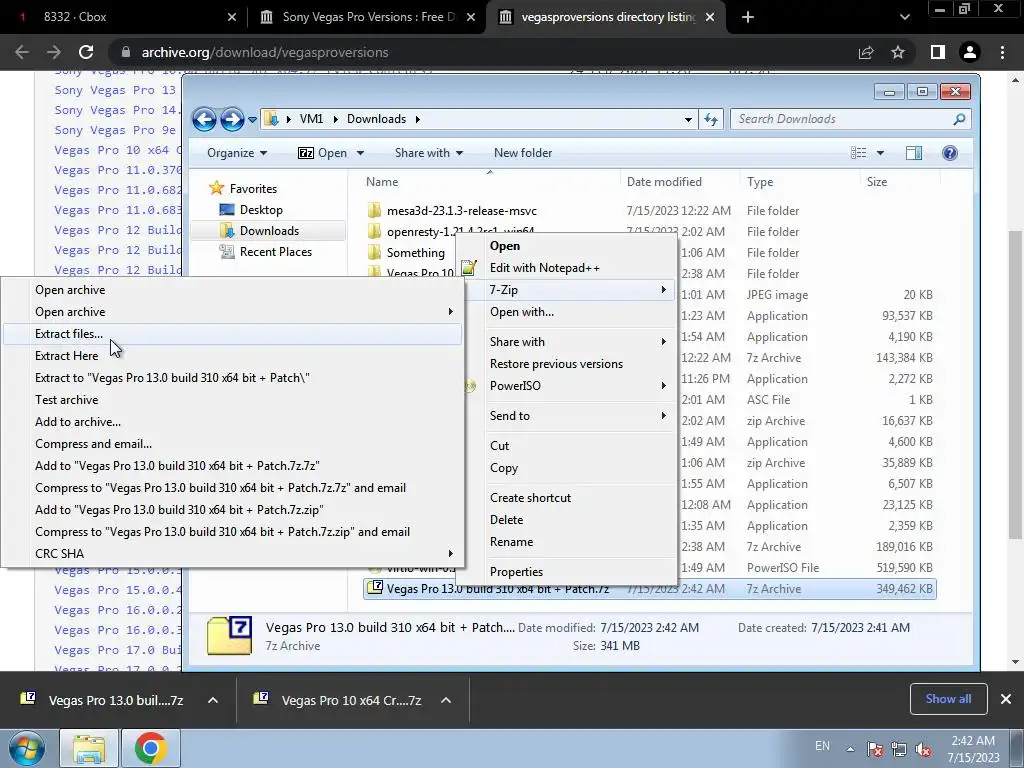Show hidden tray icons arrow

pyautogui.click(x=850, y=750)
